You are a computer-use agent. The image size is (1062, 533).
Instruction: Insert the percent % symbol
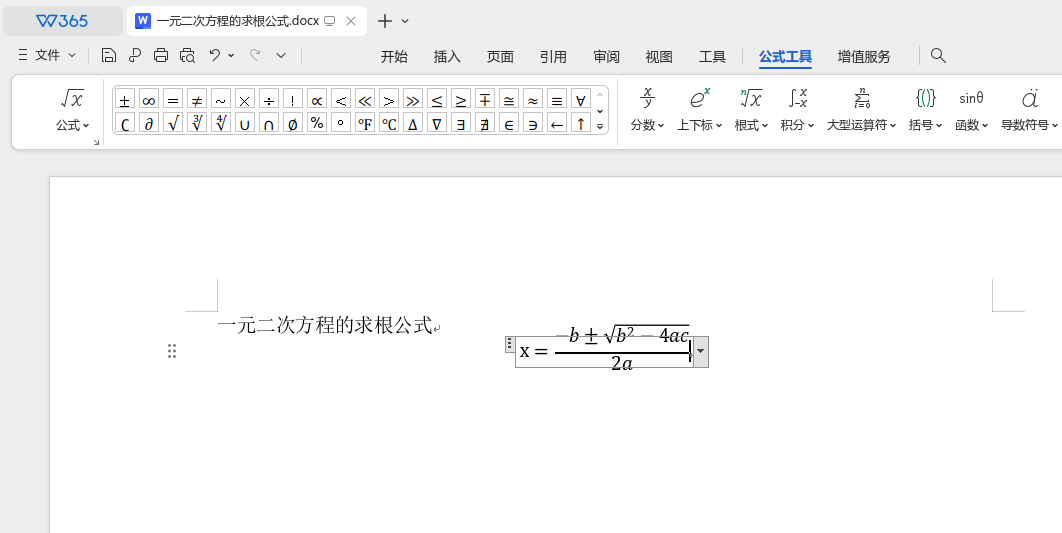click(316, 123)
